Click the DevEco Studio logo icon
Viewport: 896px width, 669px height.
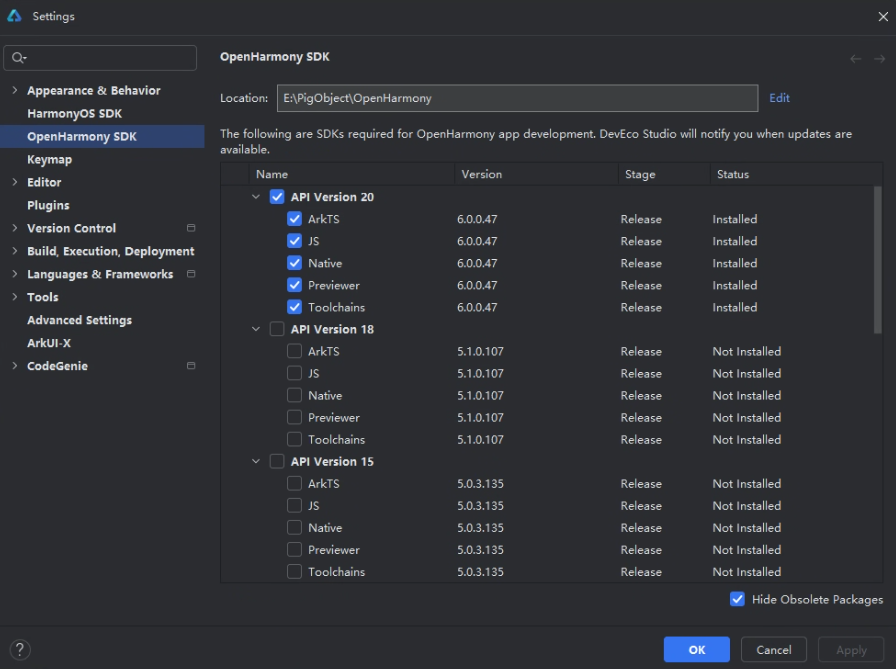[14, 16]
